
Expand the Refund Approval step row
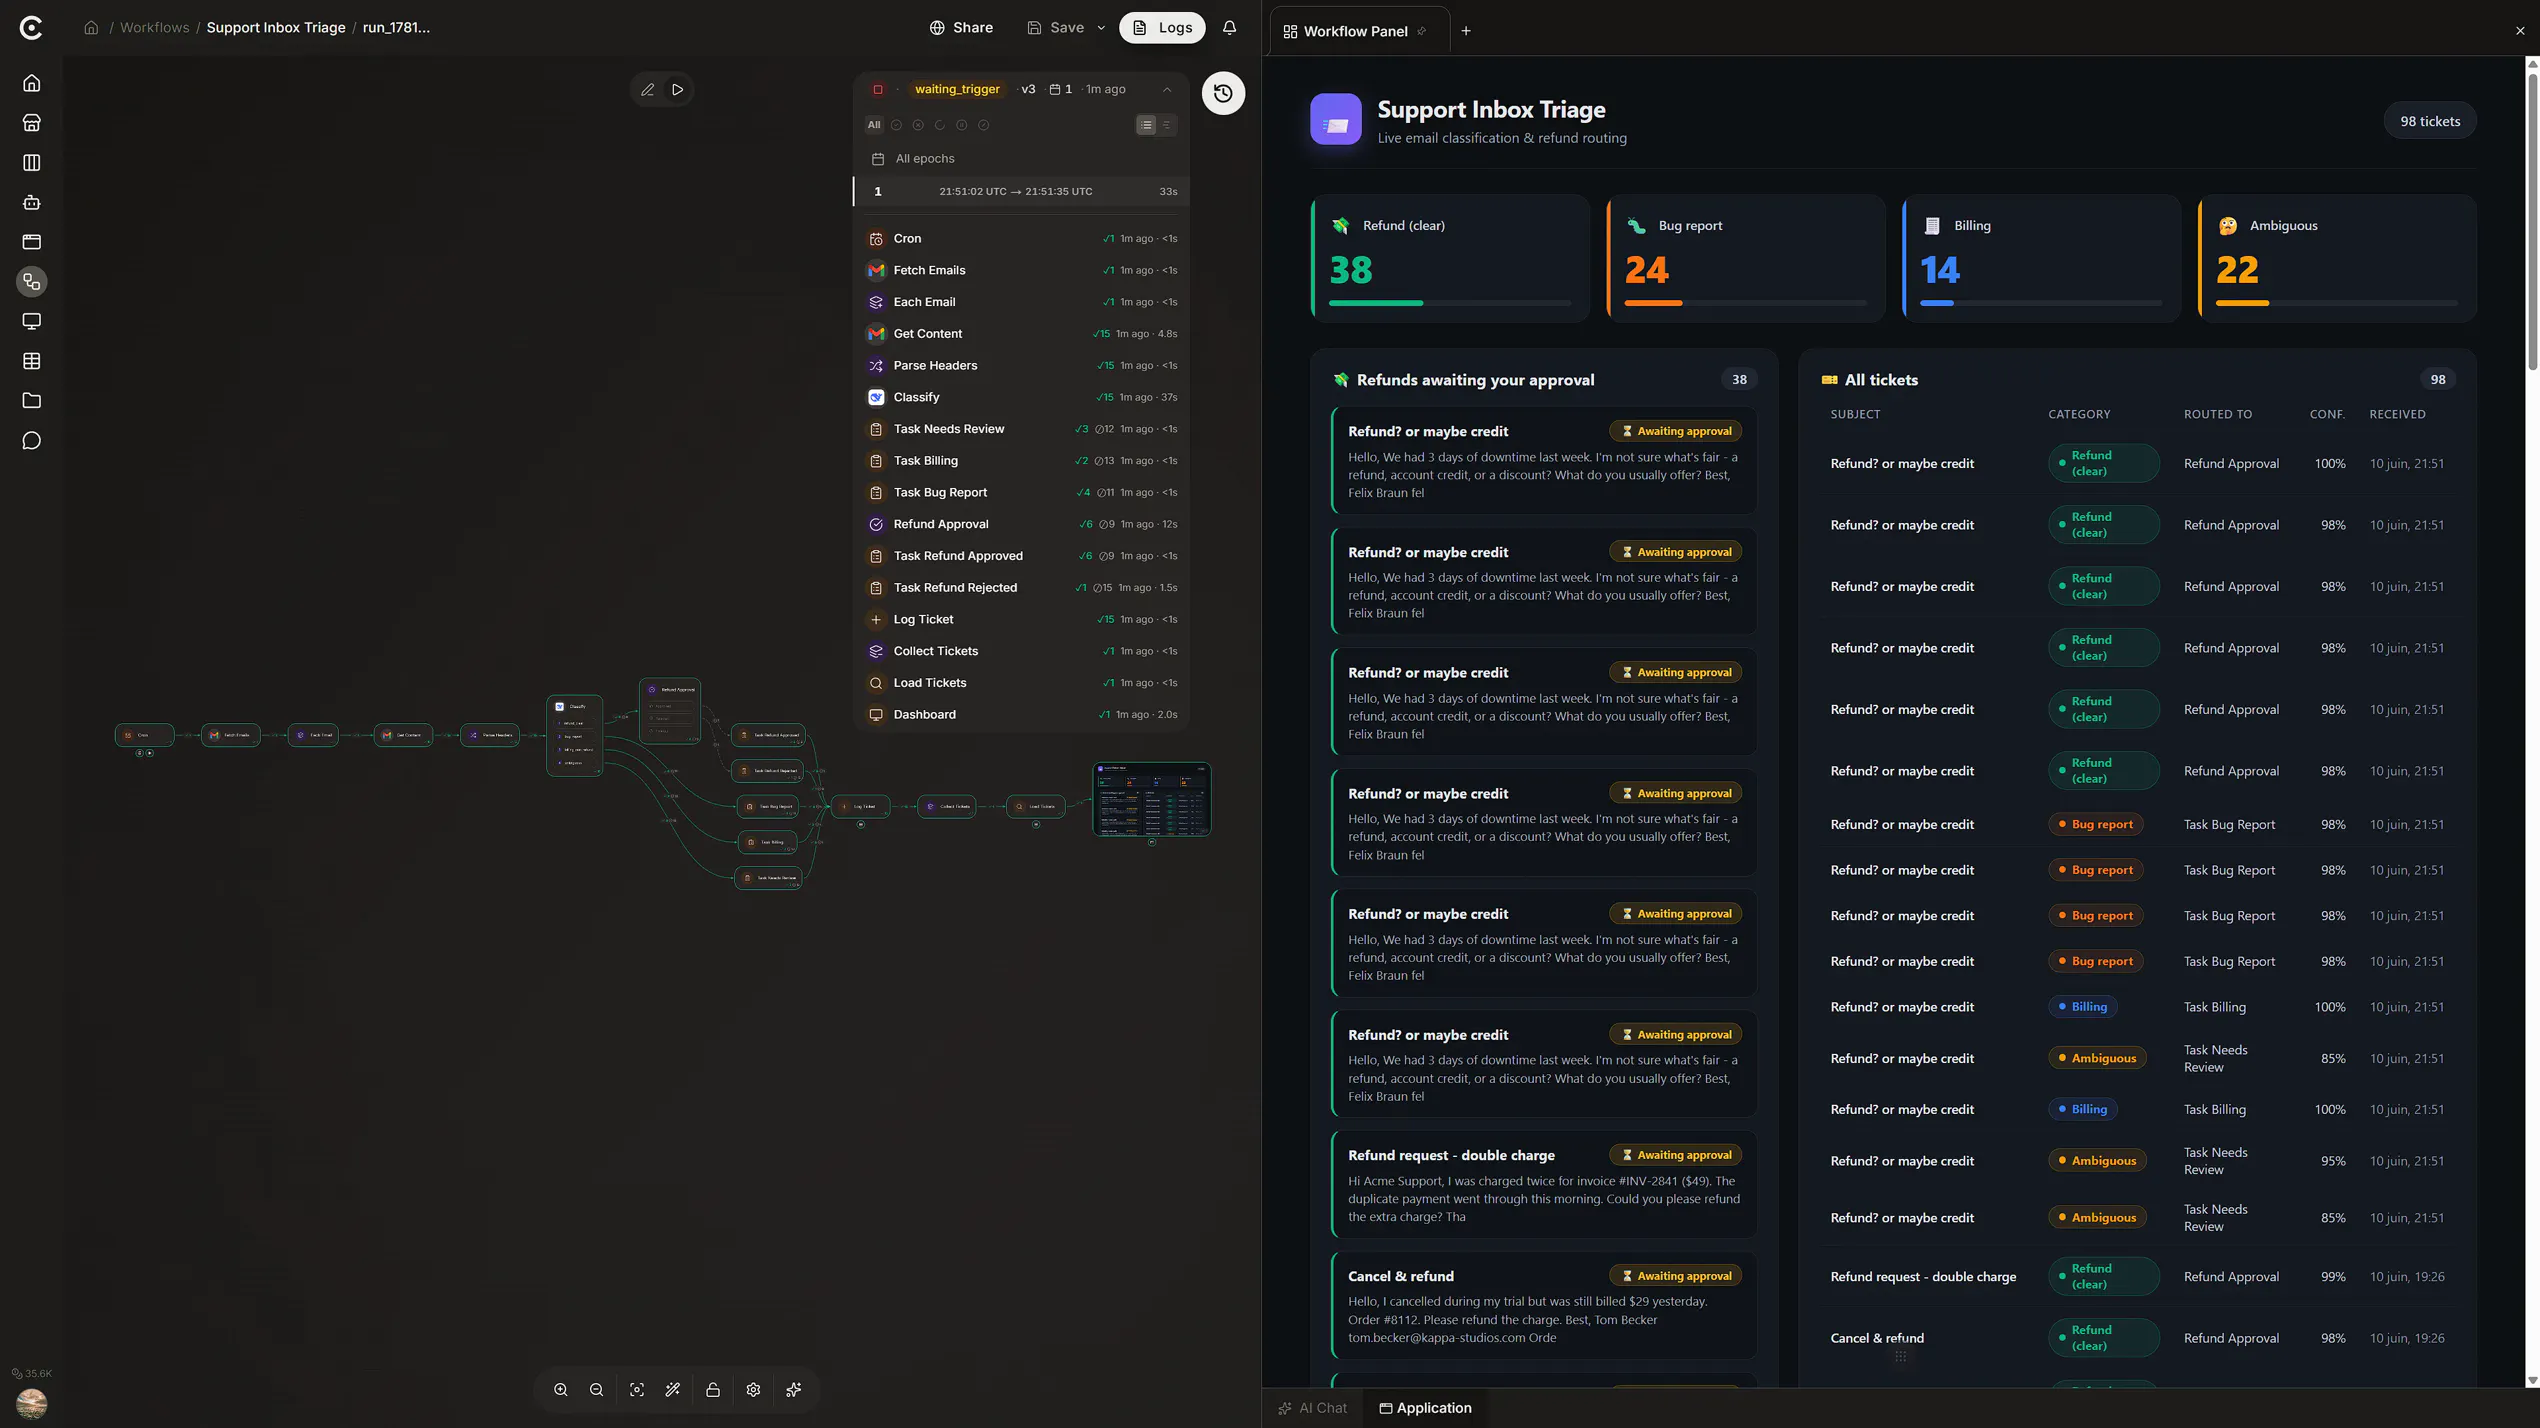pyautogui.click(x=1021, y=525)
